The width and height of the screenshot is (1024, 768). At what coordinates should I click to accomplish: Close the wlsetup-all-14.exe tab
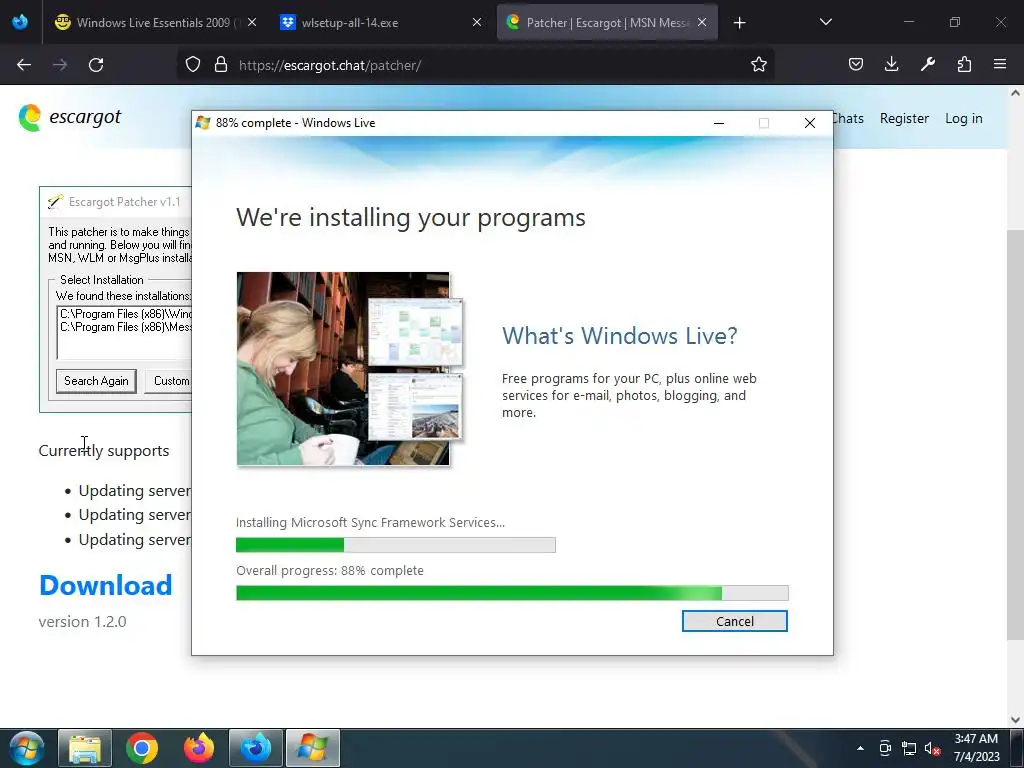(x=477, y=22)
